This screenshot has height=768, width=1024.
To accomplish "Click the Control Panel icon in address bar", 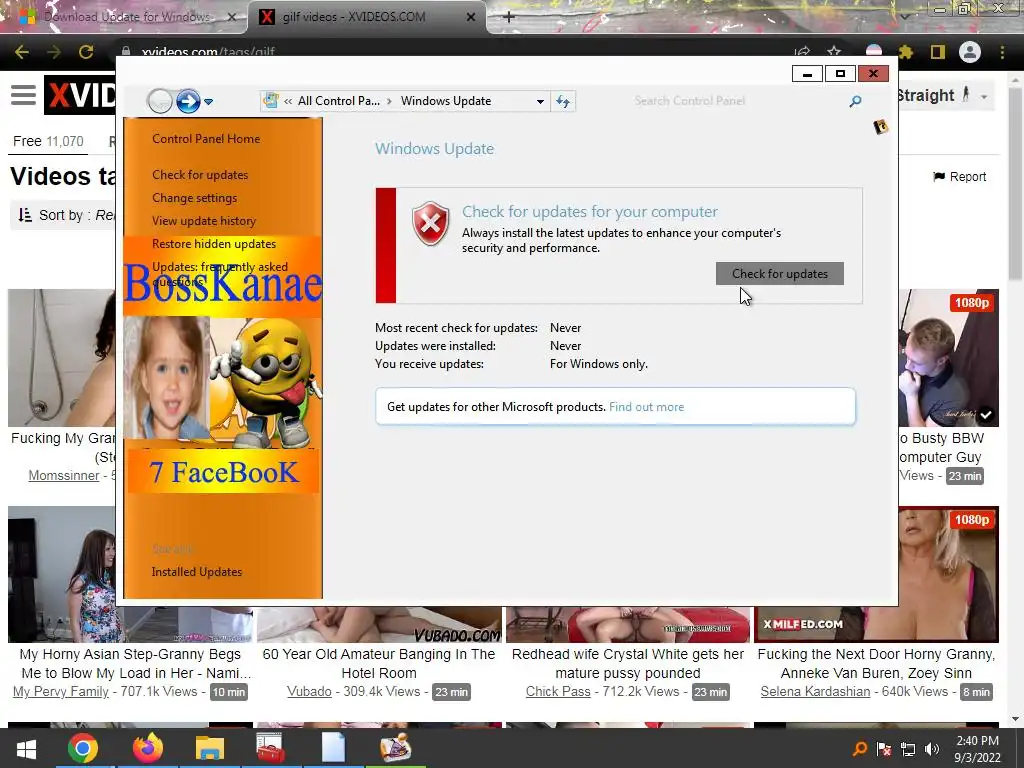I will pyautogui.click(x=270, y=101).
